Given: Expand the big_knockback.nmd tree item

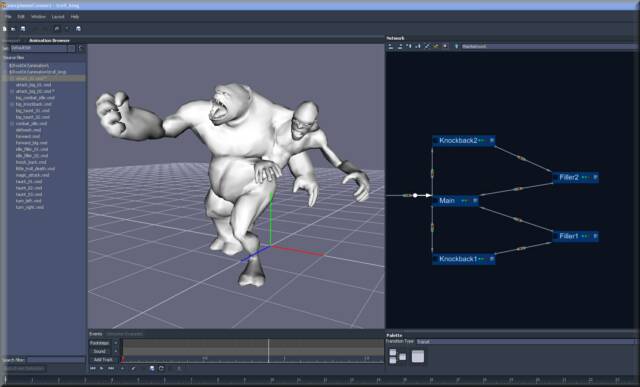Looking at the screenshot, I should (x=12, y=105).
